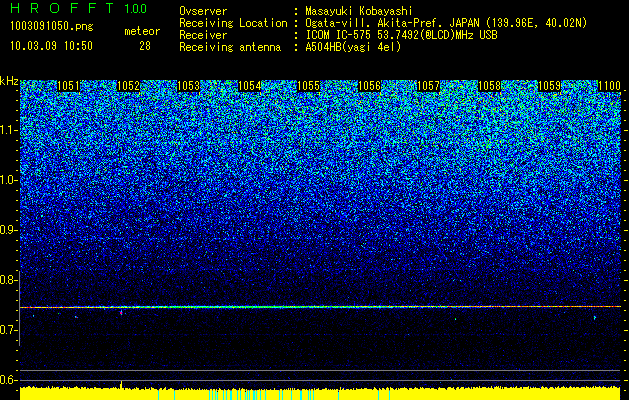The image size is (629, 400).
Task: Click the 1.1 kHz axis label
Action: pos(8,130)
